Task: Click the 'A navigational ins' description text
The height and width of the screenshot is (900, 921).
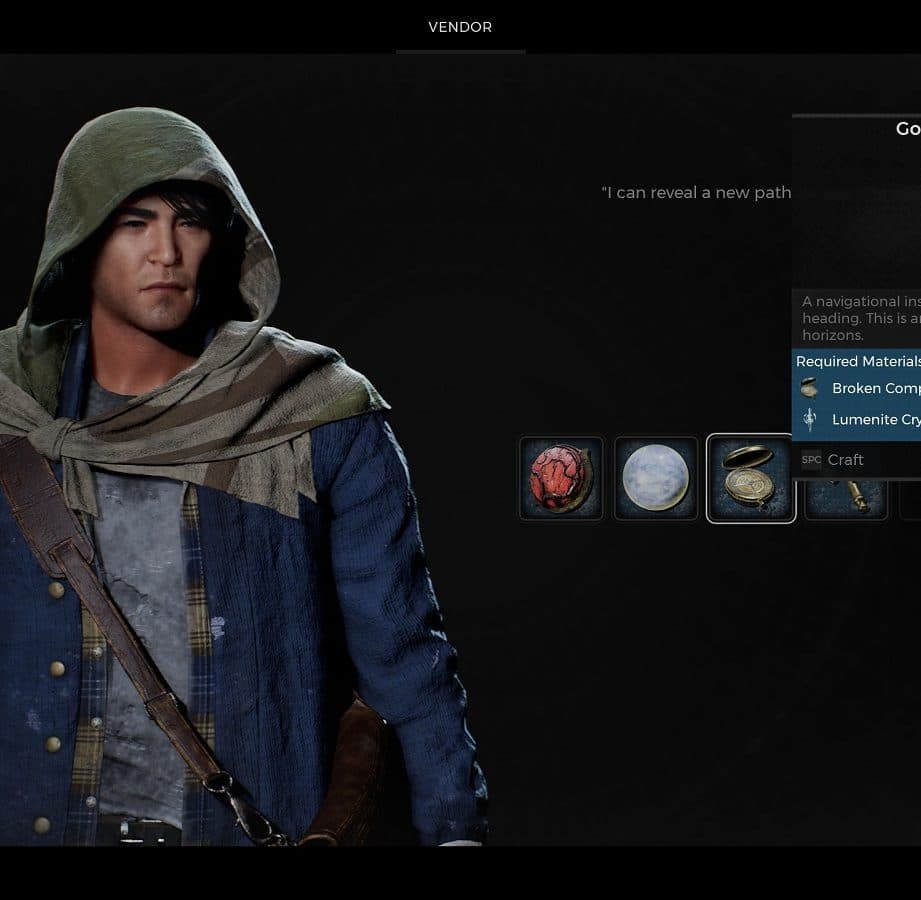Action: click(x=861, y=301)
